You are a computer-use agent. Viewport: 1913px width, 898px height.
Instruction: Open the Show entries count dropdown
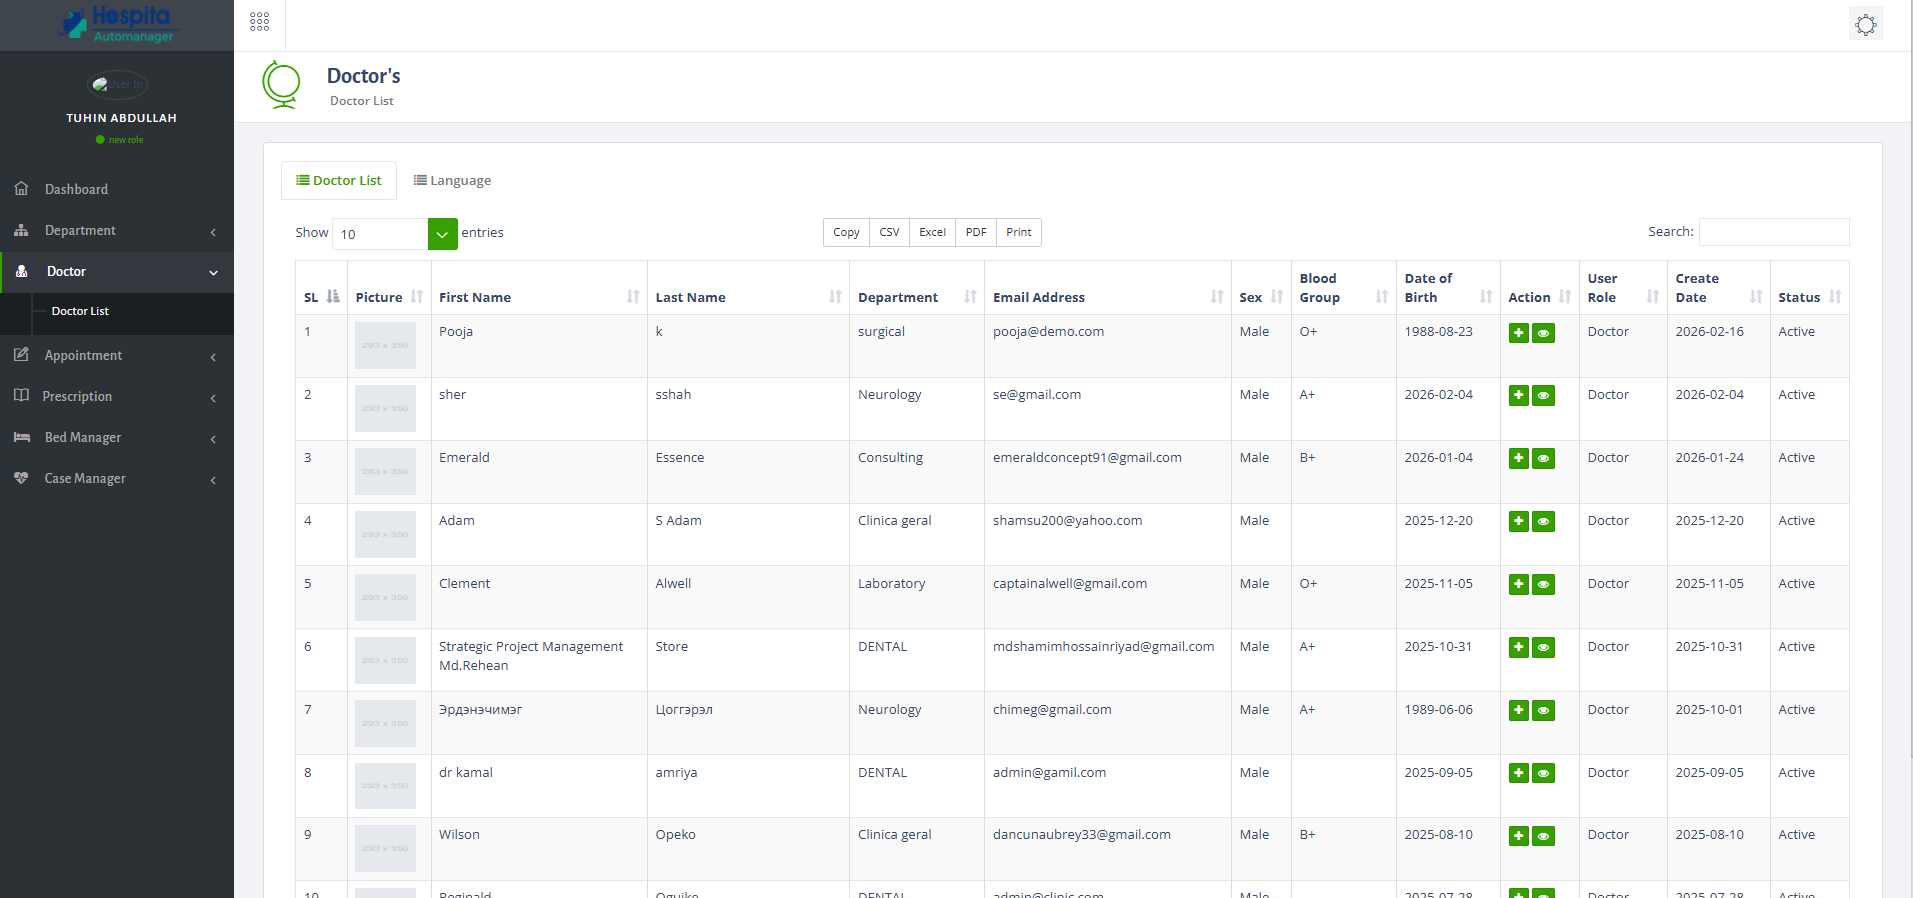point(394,234)
